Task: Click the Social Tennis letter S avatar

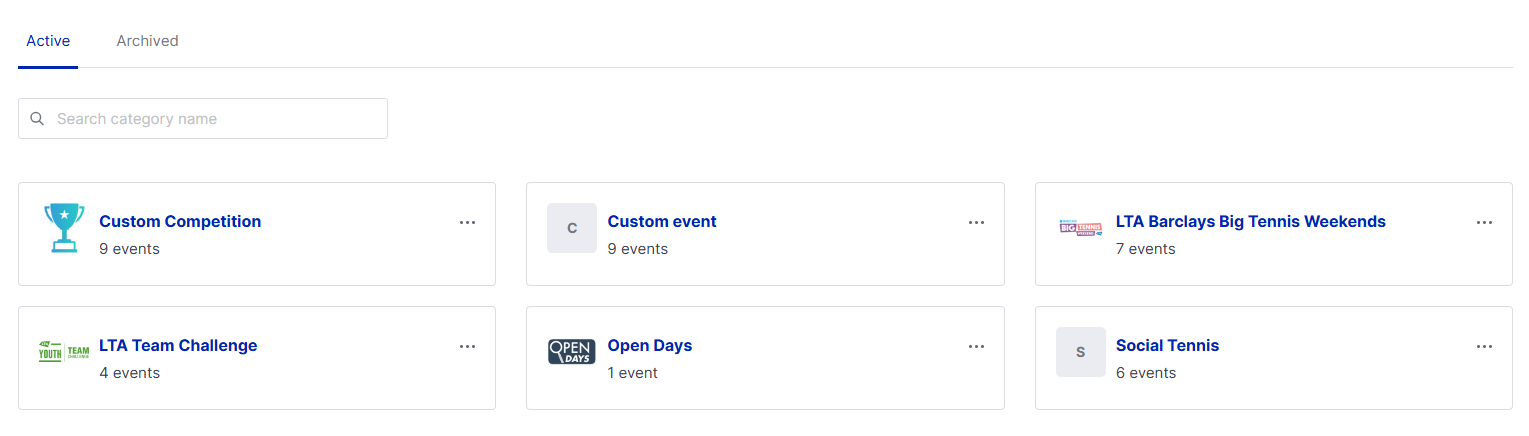Action: click(x=1080, y=352)
